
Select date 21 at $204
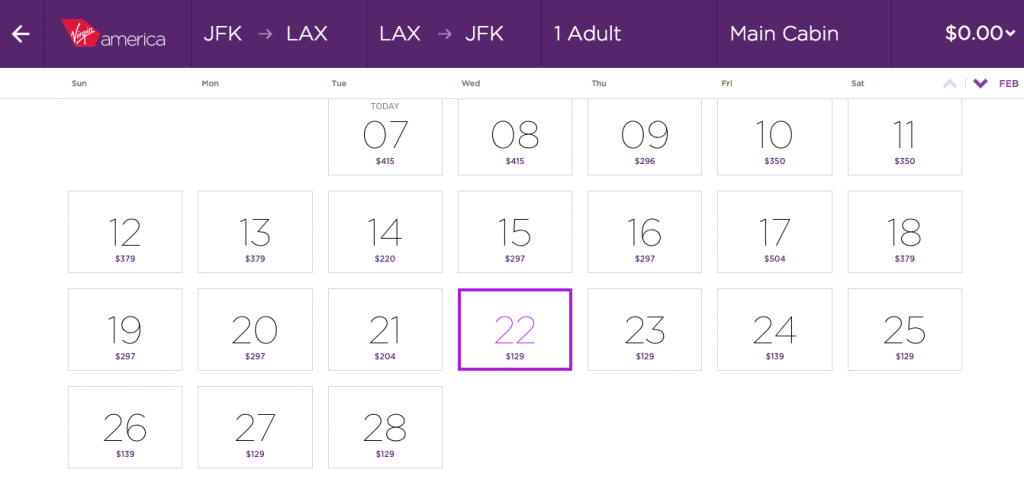click(x=385, y=330)
